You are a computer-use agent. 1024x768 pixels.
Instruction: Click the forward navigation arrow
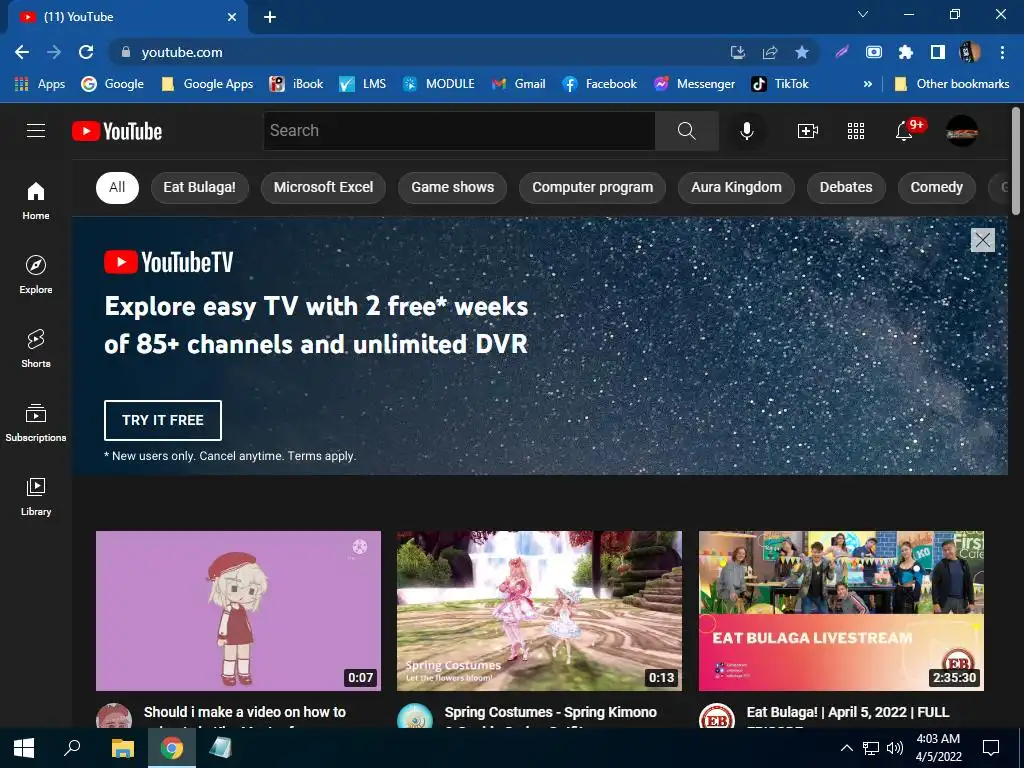[x=54, y=52]
